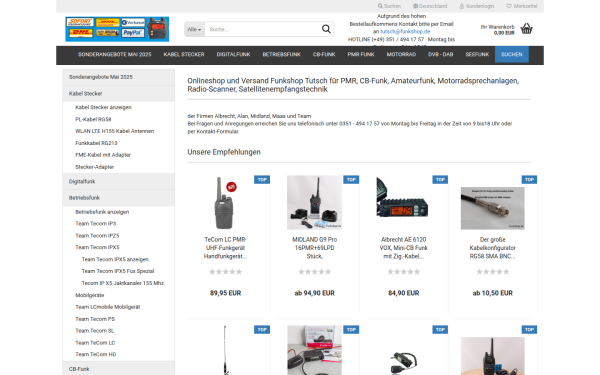Open Team LCmobile Mobilgerät sidebar link
This screenshot has height=375, width=600.
coord(108,307)
